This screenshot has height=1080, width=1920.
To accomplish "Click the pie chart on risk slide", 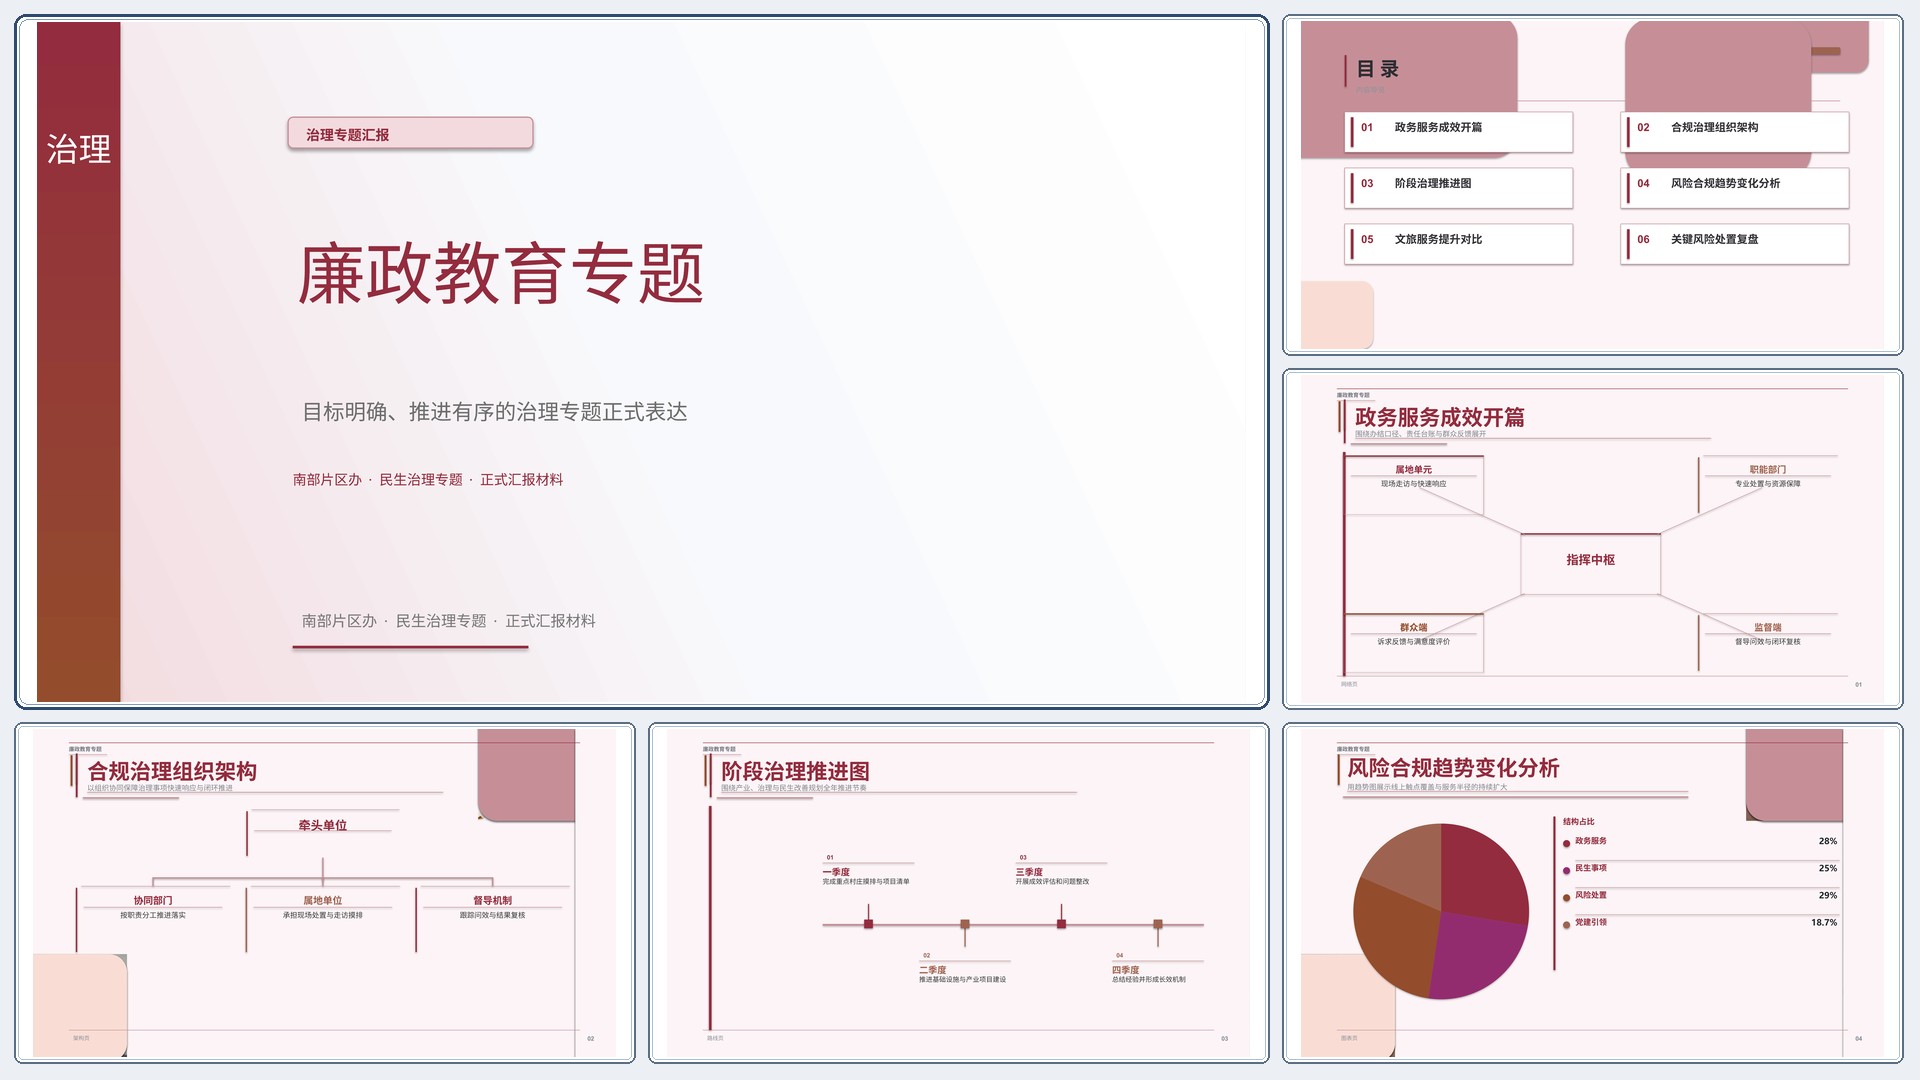I will 1440,911.
